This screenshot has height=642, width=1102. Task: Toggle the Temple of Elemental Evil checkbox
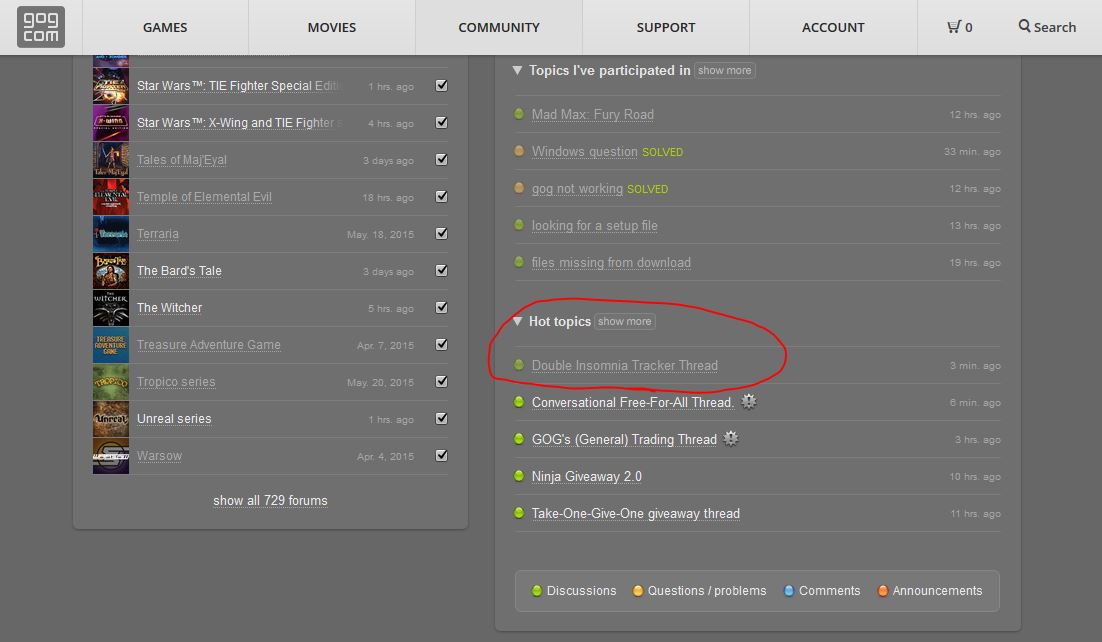point(441,196)
